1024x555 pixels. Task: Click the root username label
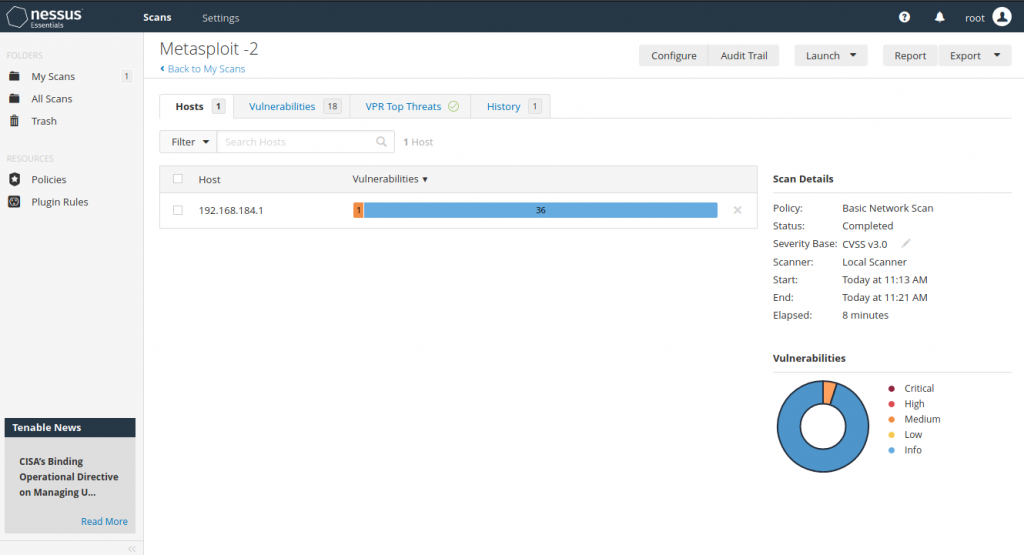pos(975,18)
